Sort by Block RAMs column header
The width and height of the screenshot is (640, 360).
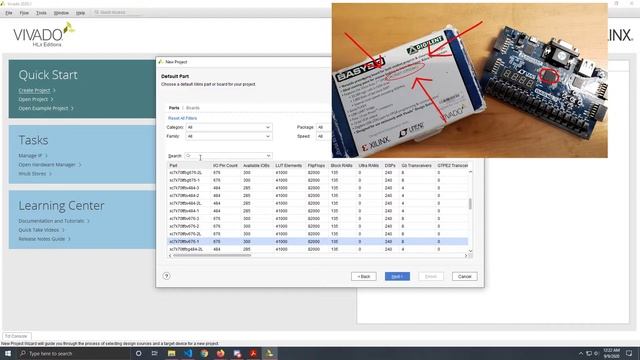(342, 165)
